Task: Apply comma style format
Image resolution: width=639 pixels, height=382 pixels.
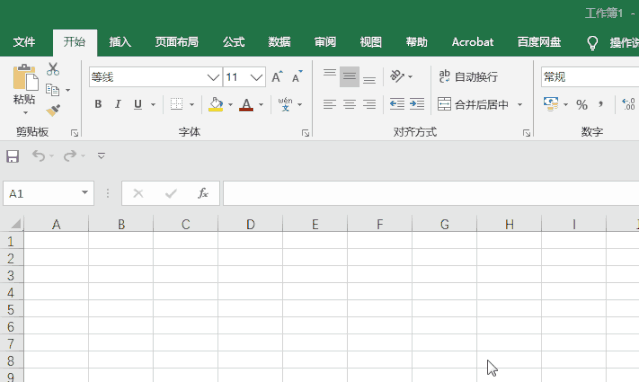Action: 601,104
